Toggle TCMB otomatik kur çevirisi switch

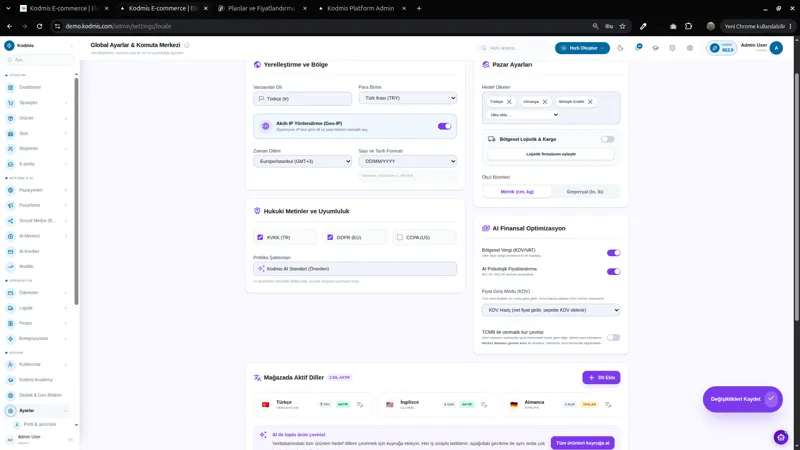tap(613, 337)
